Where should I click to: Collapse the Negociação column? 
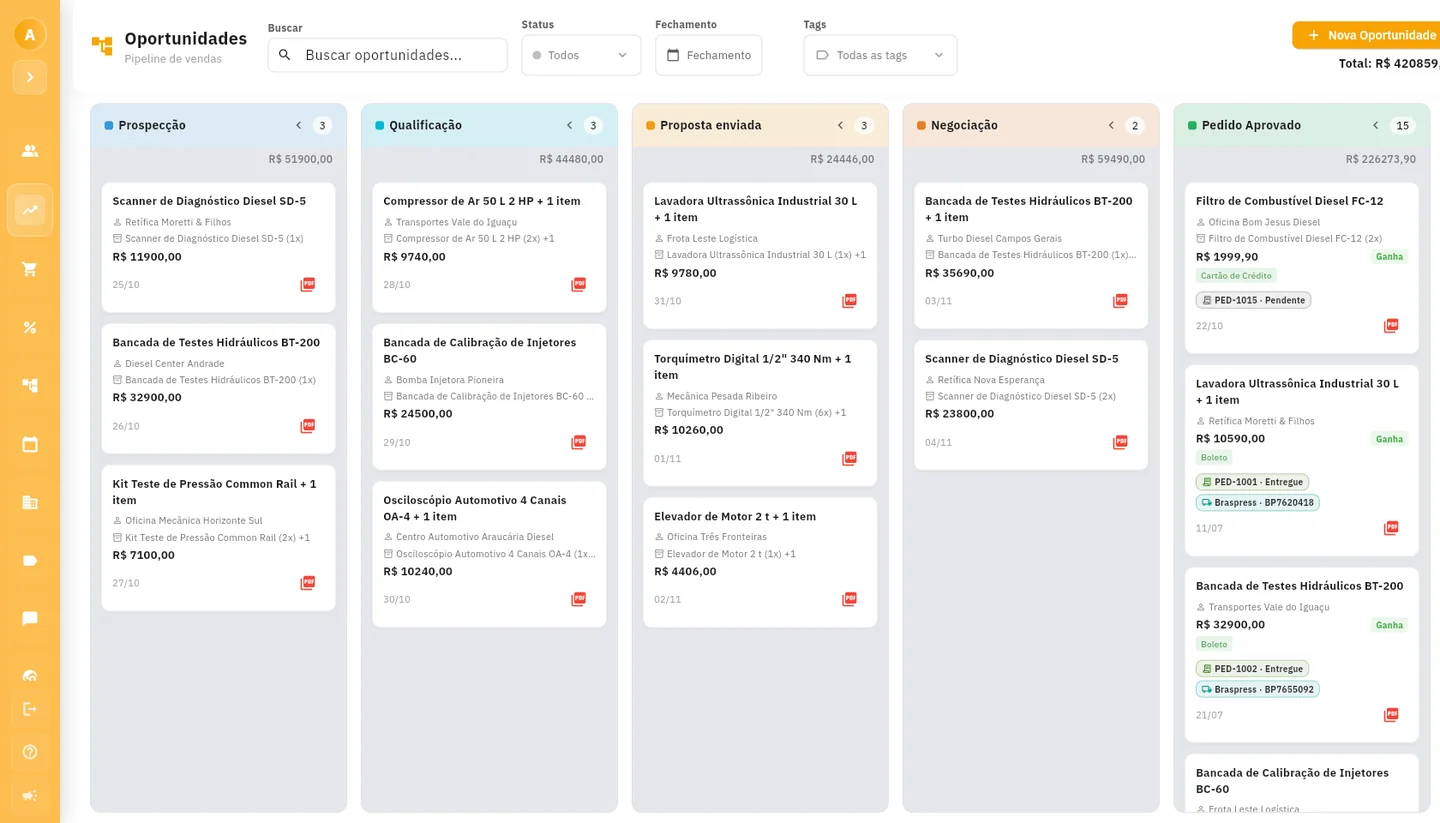coord(1111,125)
